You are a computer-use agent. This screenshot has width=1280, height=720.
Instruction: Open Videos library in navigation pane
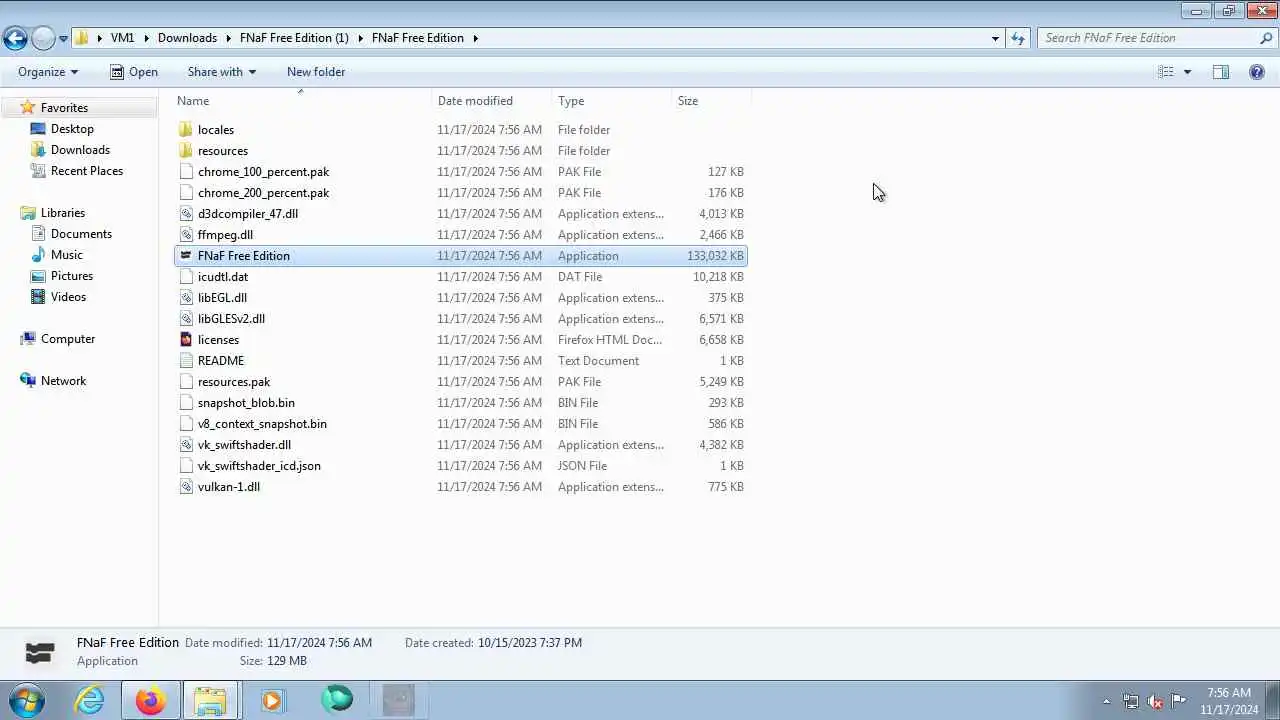[x=68, y=297]
